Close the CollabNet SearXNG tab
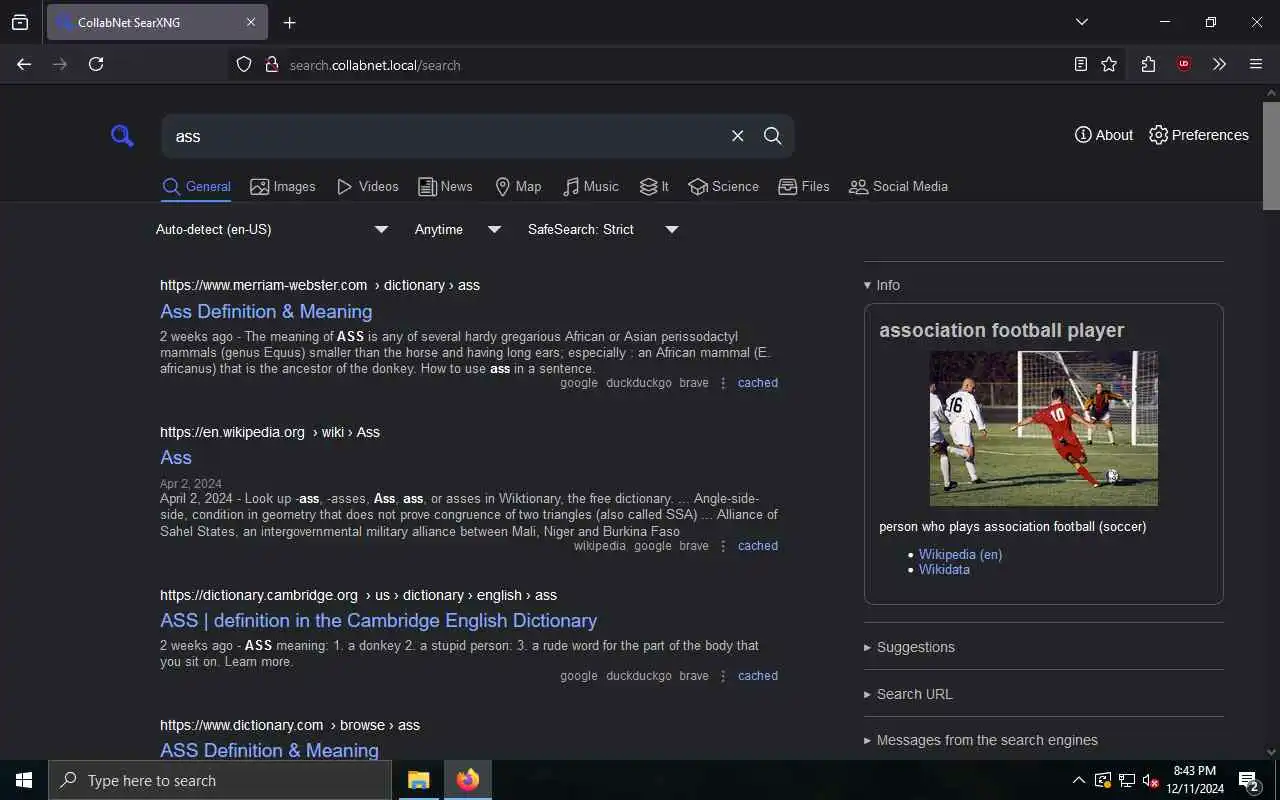Viewport: 1280px width, 800px height. (x=251, y=22)
